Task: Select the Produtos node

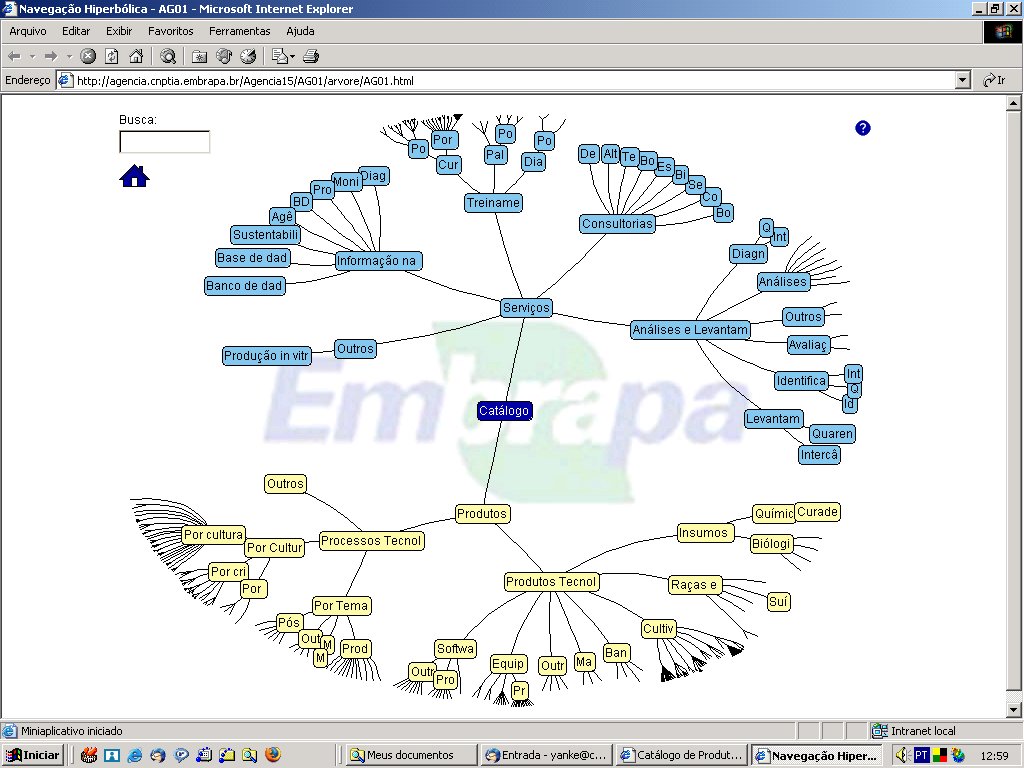Action: [482, 514]
